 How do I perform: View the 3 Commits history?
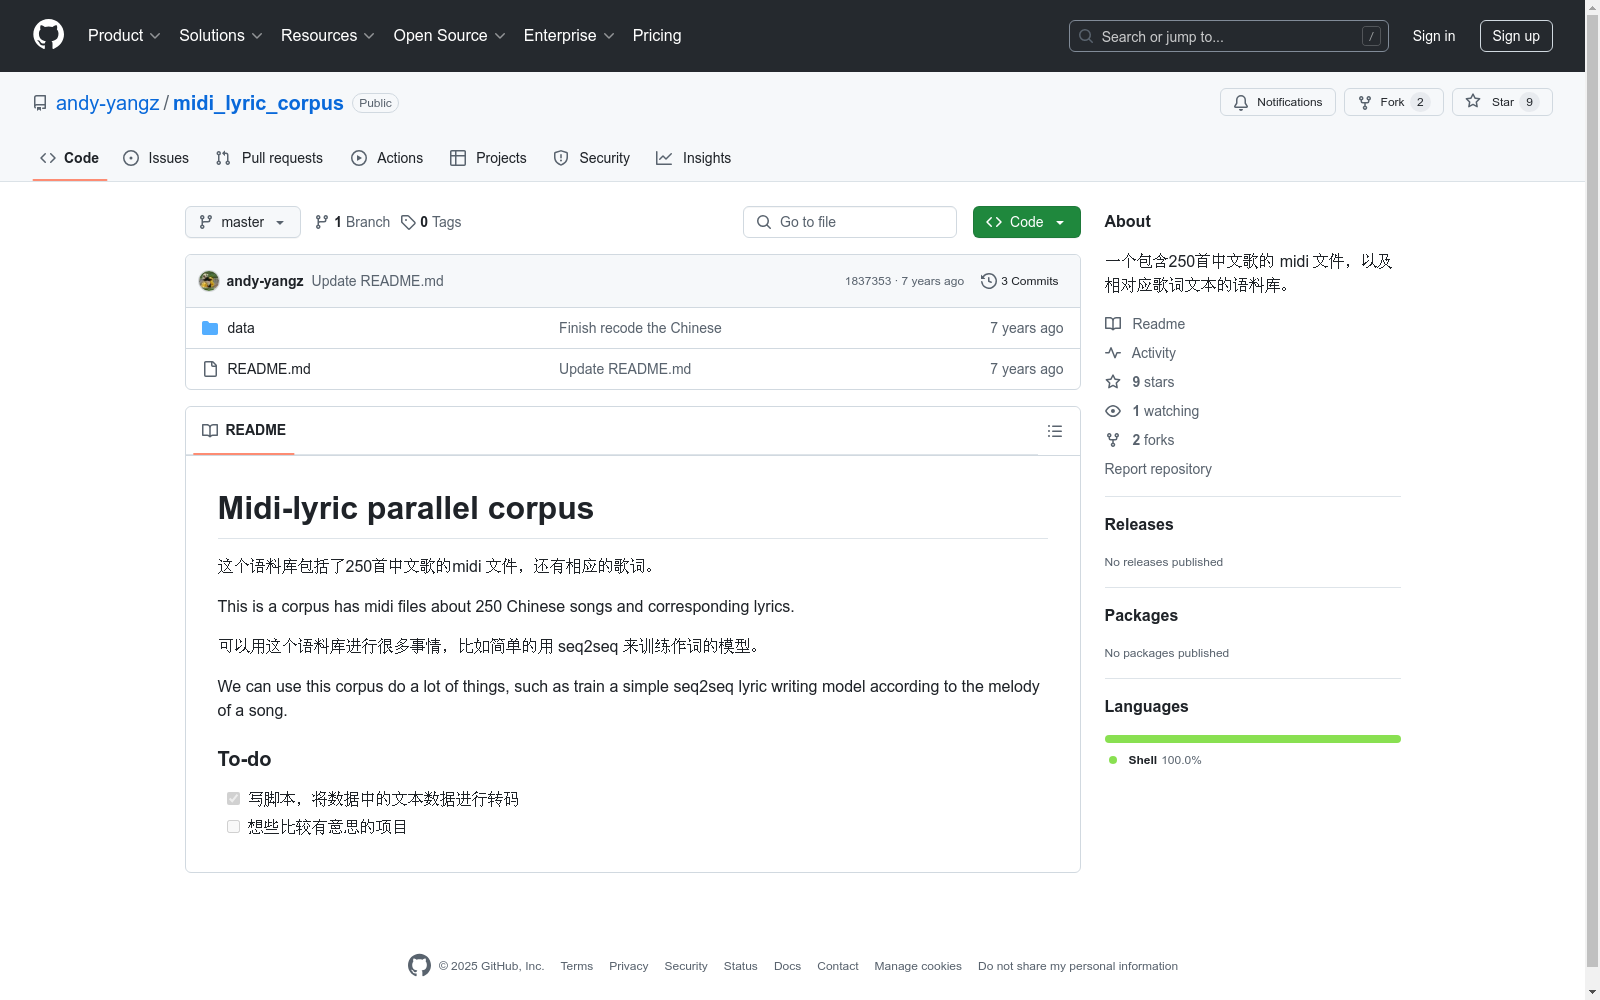click(1020, 281)
